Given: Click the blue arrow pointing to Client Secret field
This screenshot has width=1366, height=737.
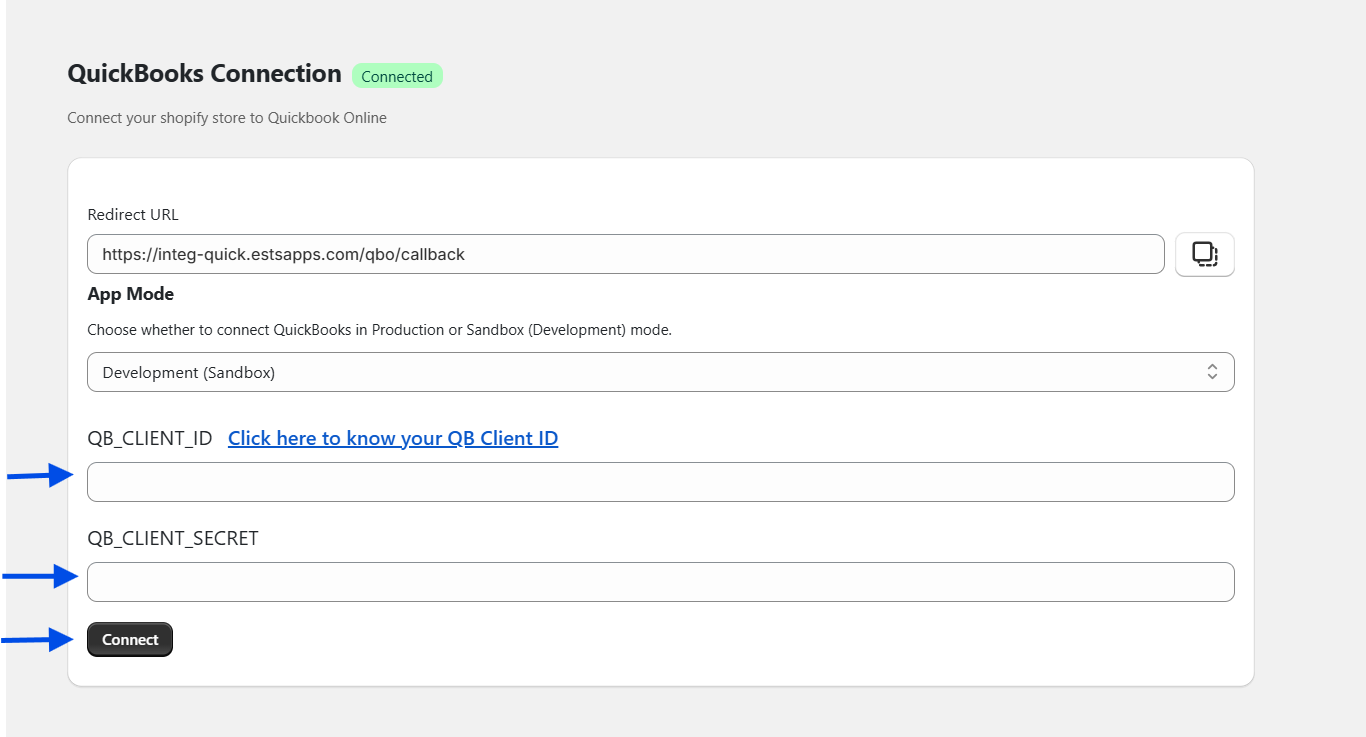Looking at the screenshot, I should pos(40,576).
